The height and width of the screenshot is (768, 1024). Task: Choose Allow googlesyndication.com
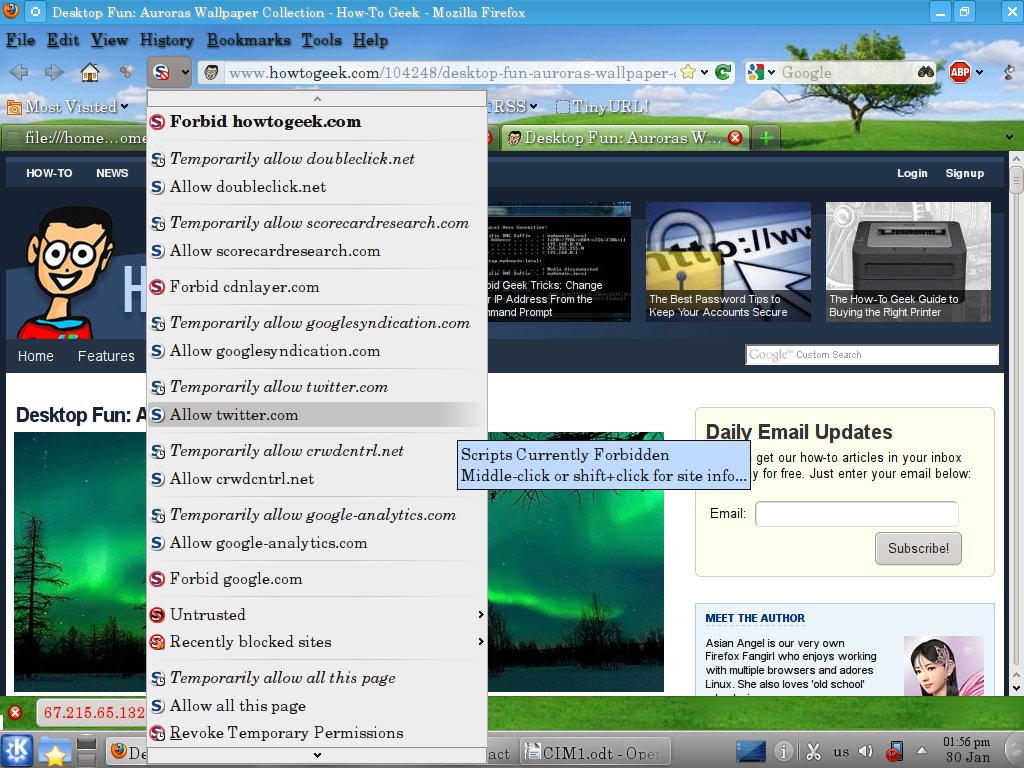click(x=317, y=351)
